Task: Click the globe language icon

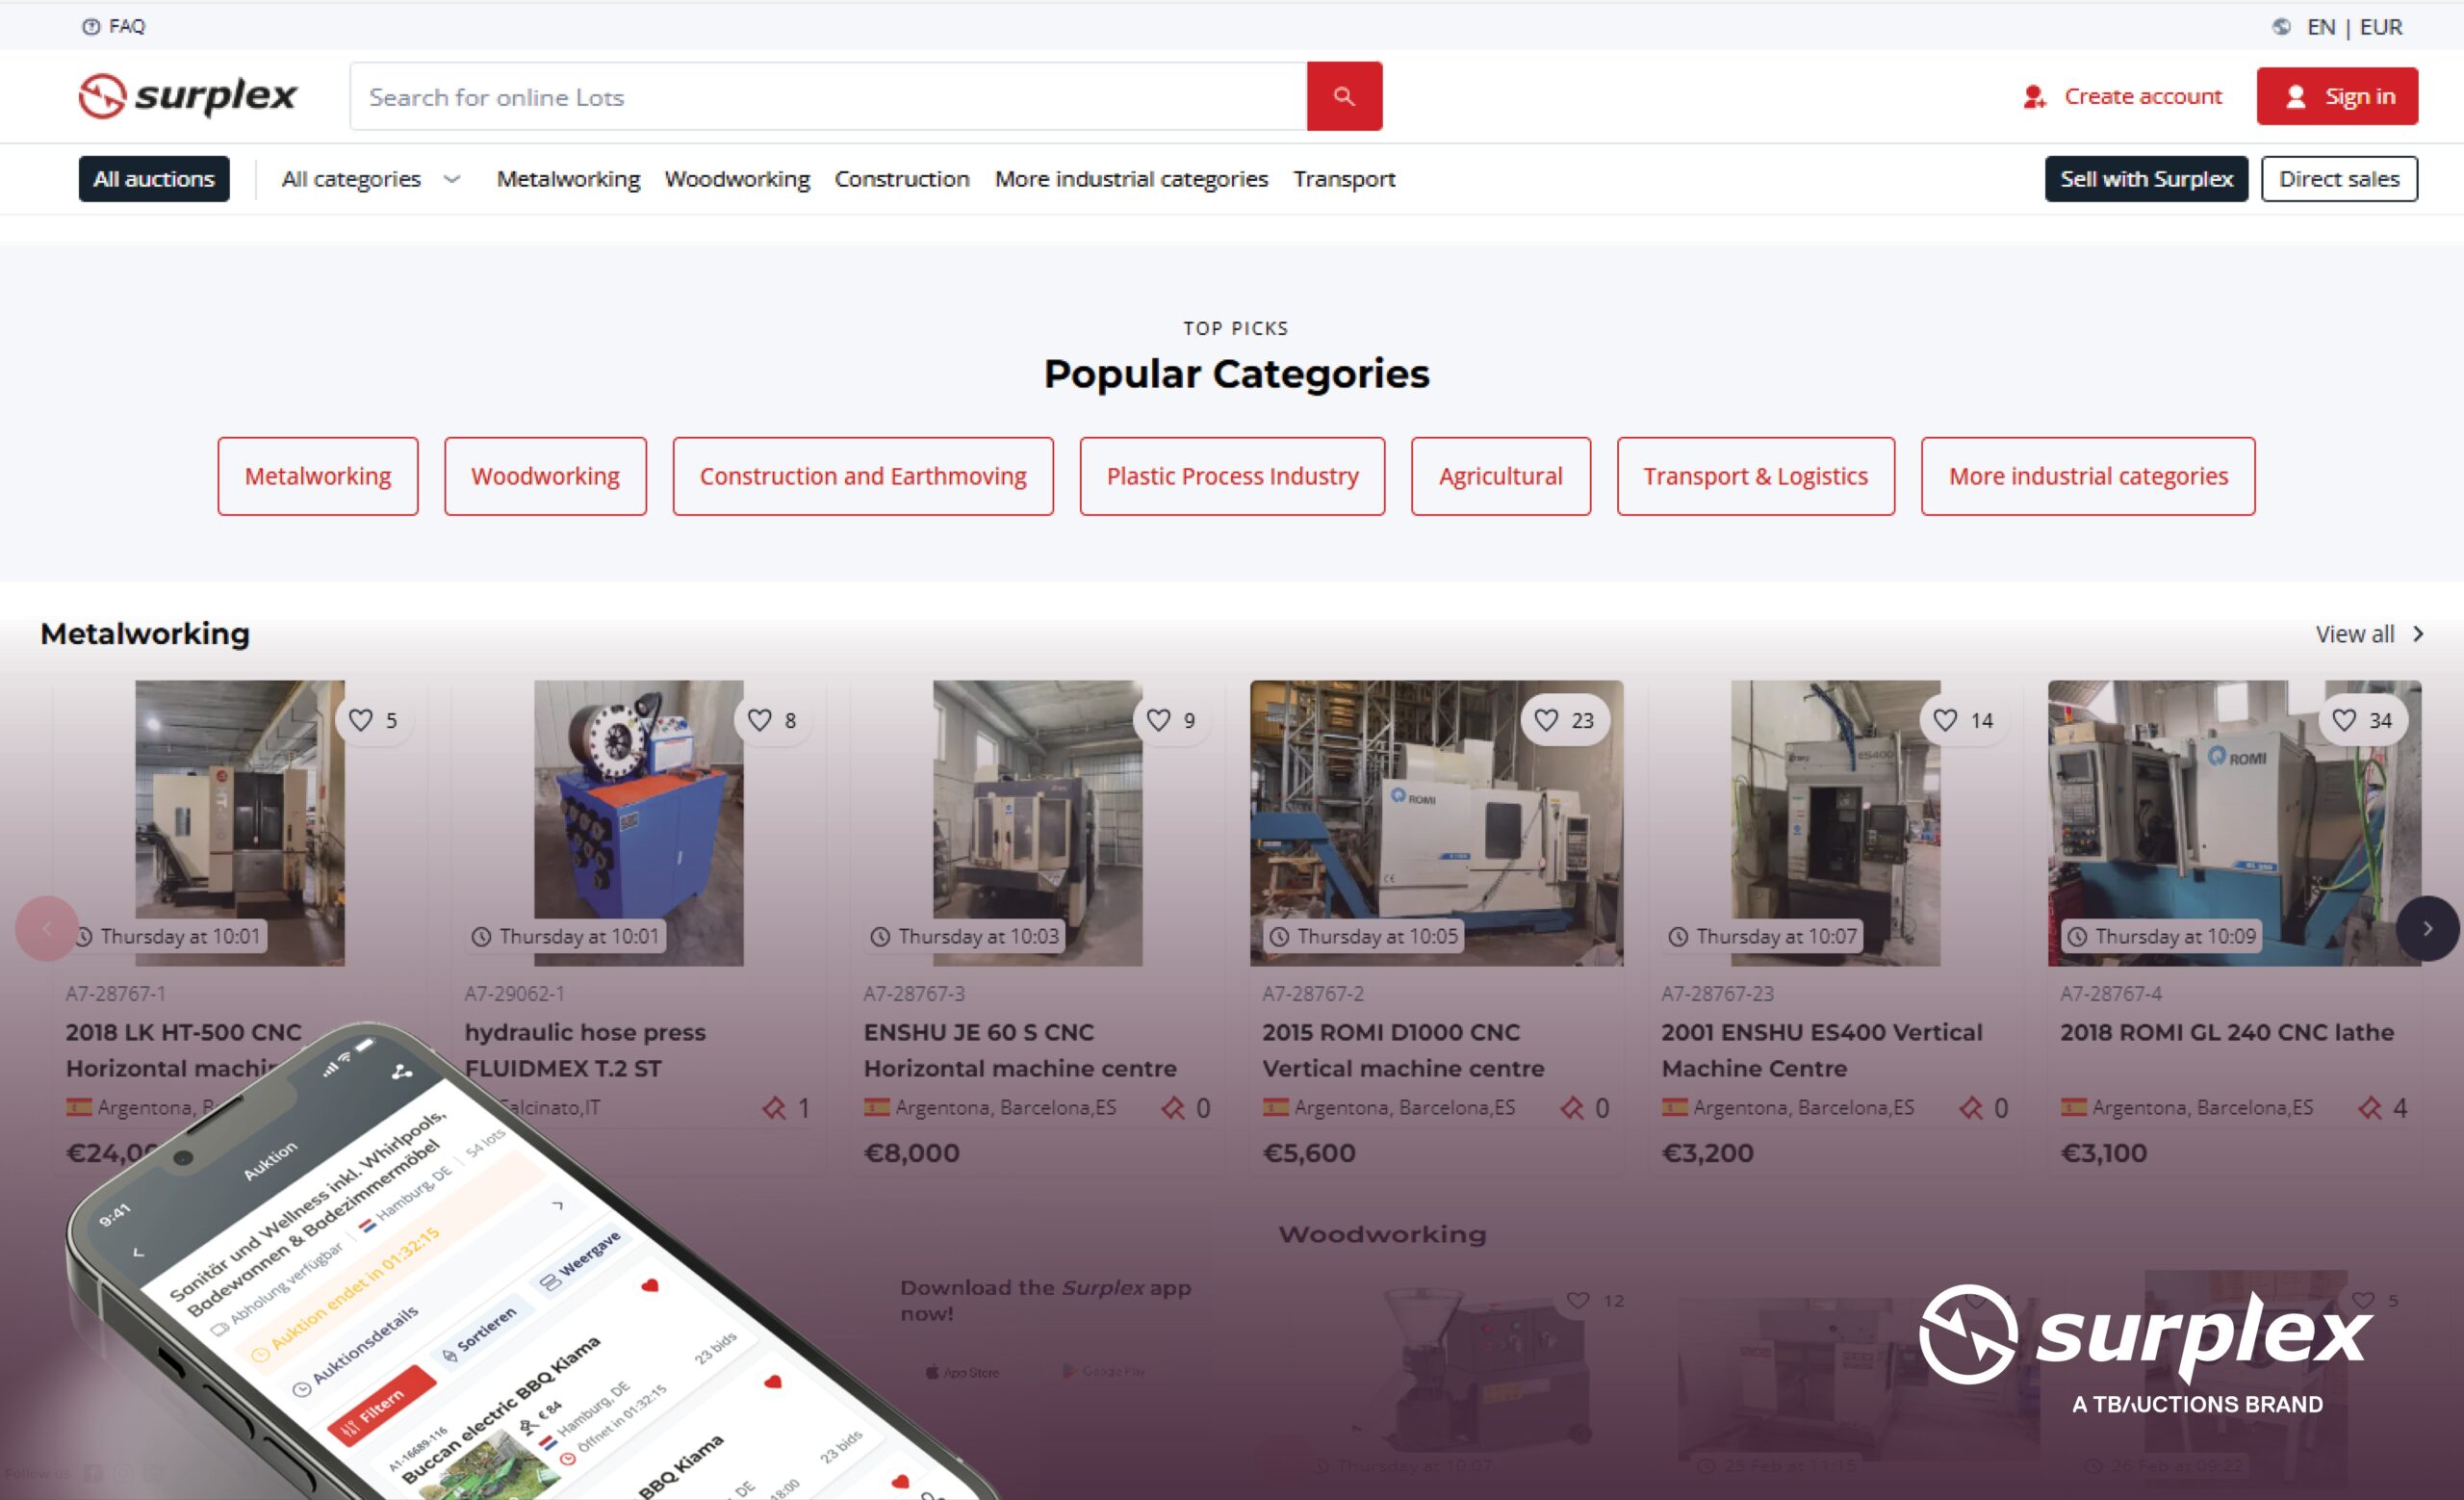Action: coord(2281,27)
